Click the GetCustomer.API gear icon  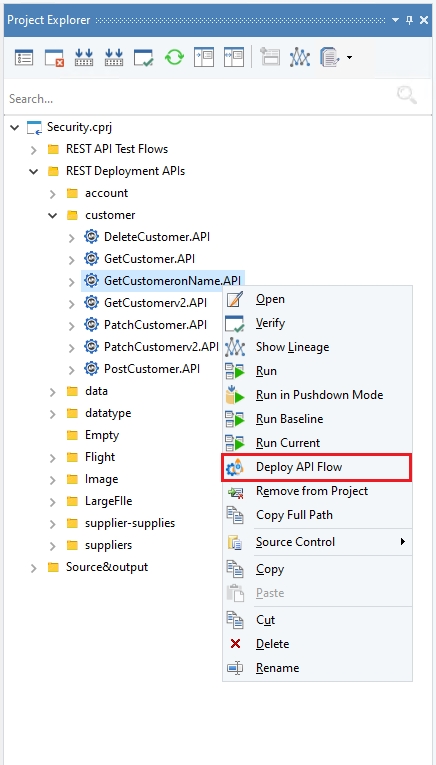pos(91,259)
